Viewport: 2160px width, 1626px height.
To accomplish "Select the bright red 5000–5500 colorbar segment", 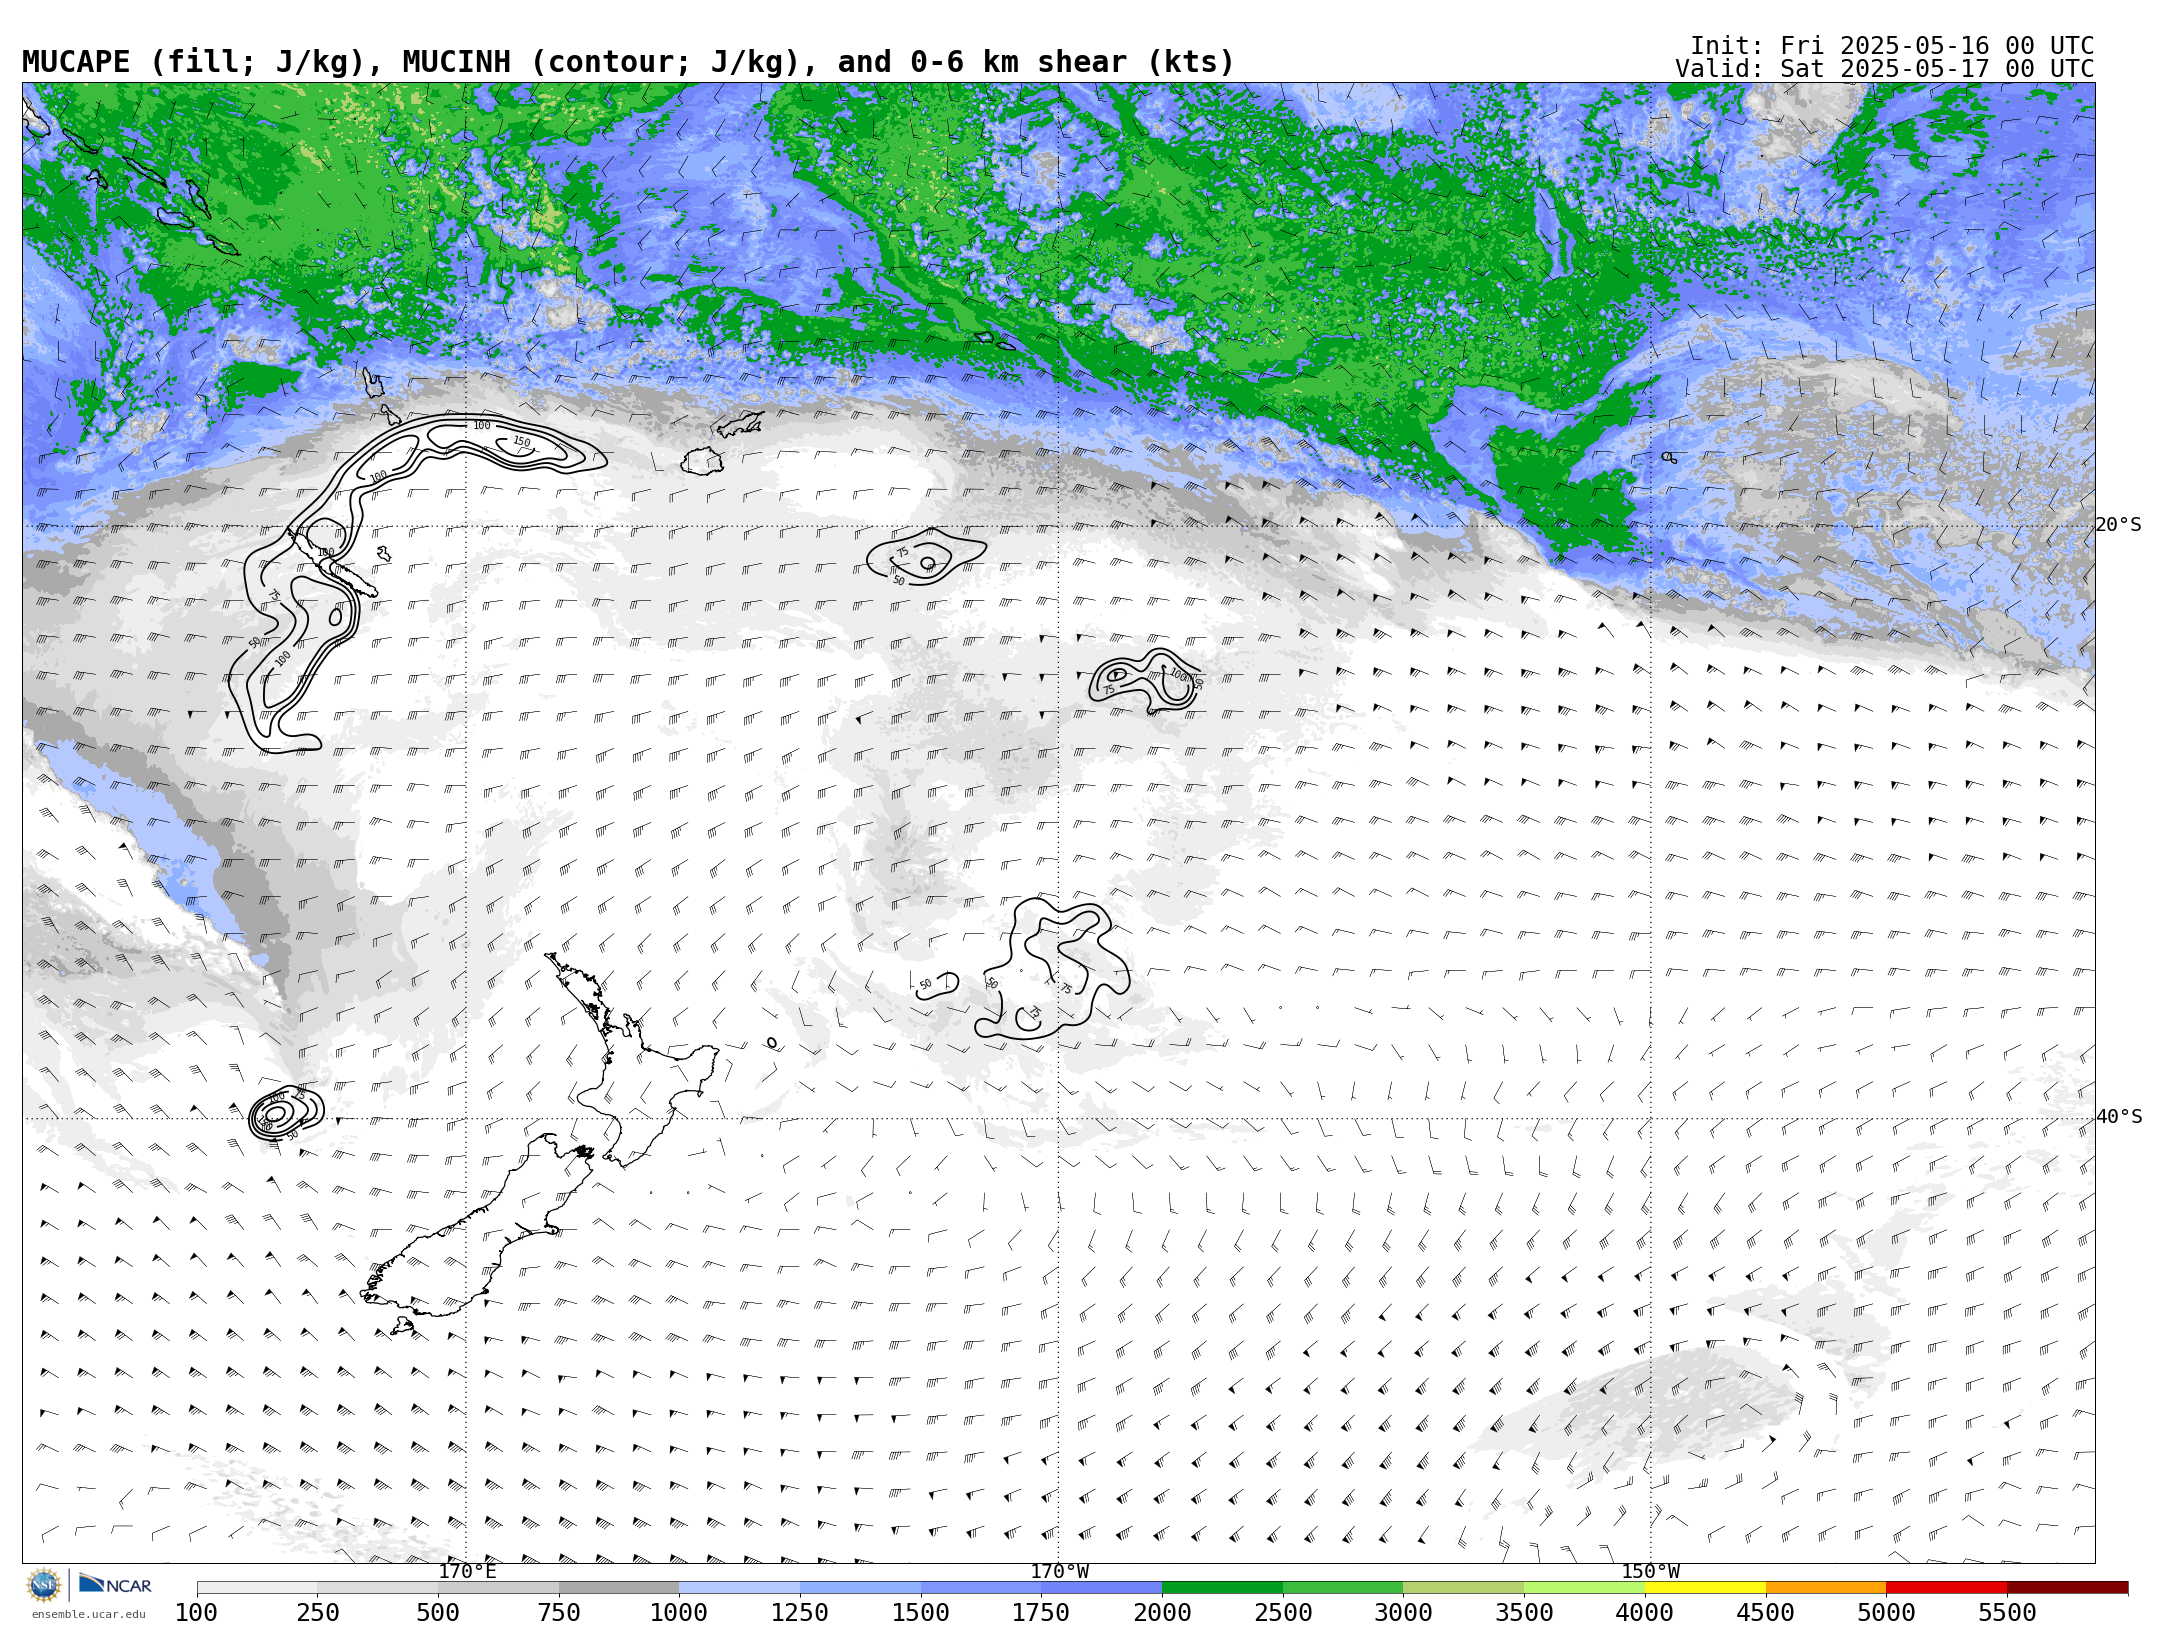I will coord(1946,1587).
